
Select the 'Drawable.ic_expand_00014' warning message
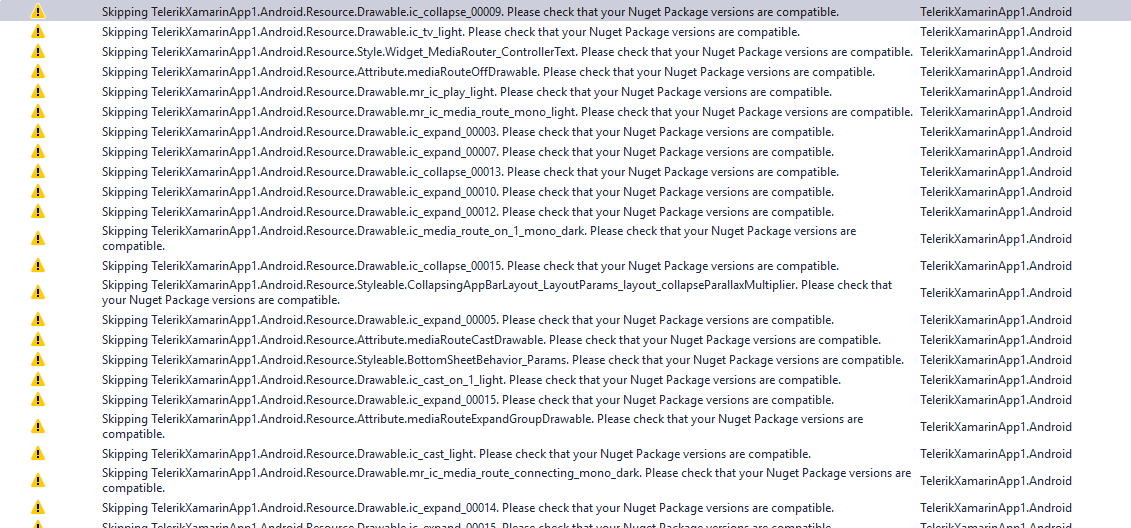tap(467, 508)
